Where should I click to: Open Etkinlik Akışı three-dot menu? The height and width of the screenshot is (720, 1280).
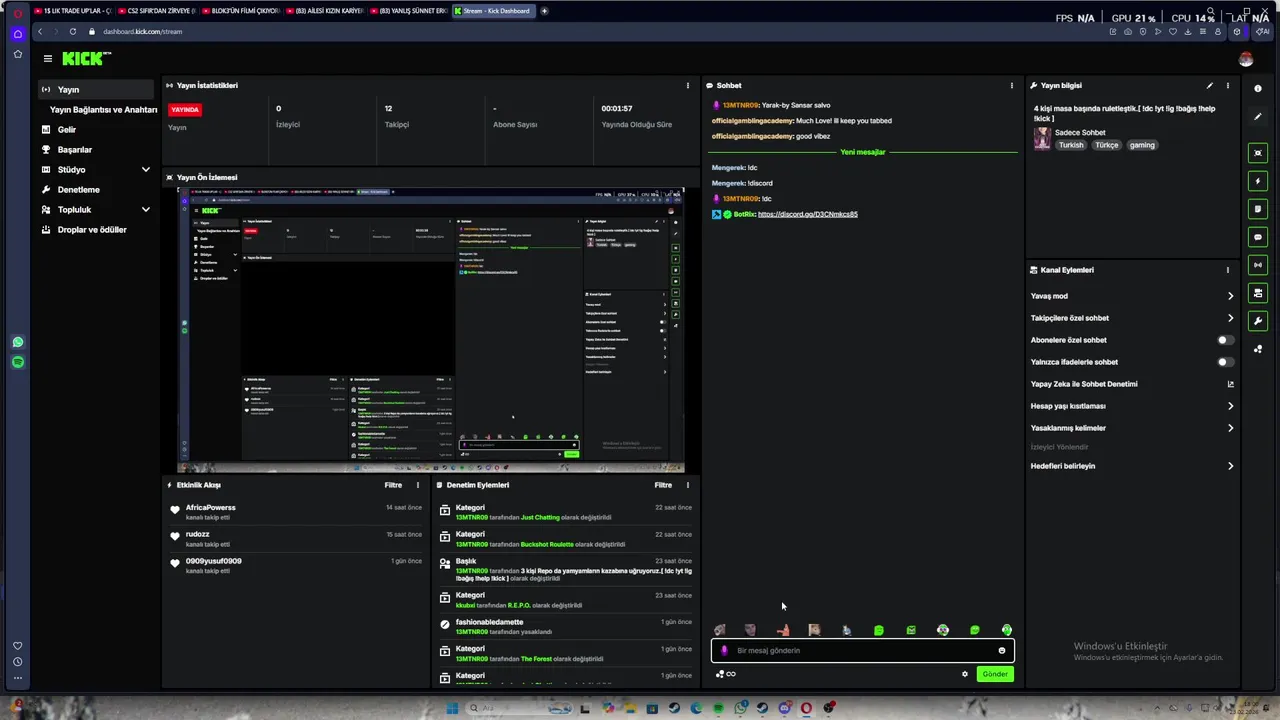tap(418, 485)
